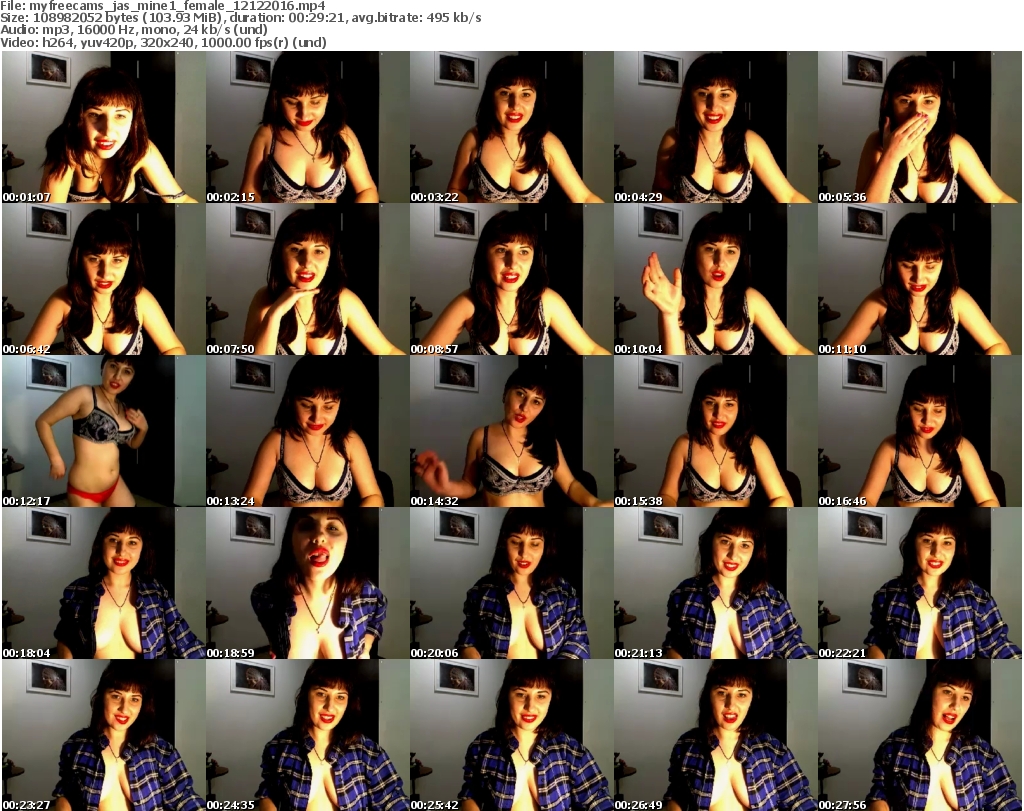Viewport: 1024px width, 811px height.
Task: Choose the thumbnail marked 00:05:36
Action: click(x=920, y=127)
